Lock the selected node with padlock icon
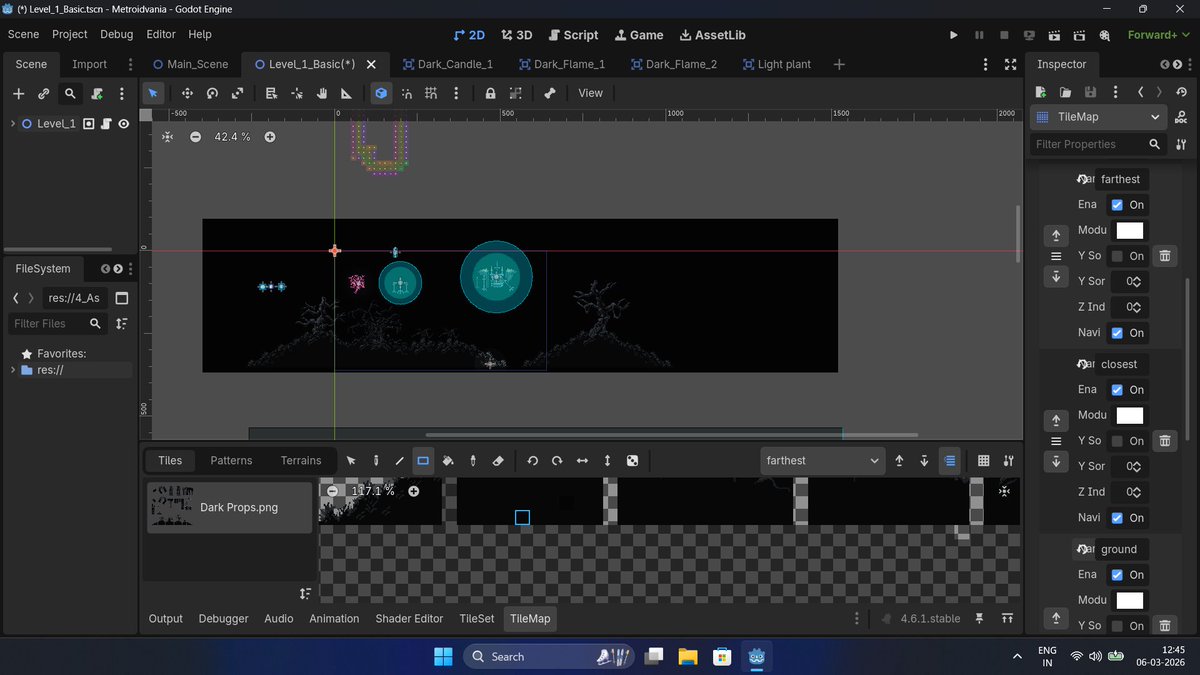This screenshot has height=675, width=1200. (490, 93)
